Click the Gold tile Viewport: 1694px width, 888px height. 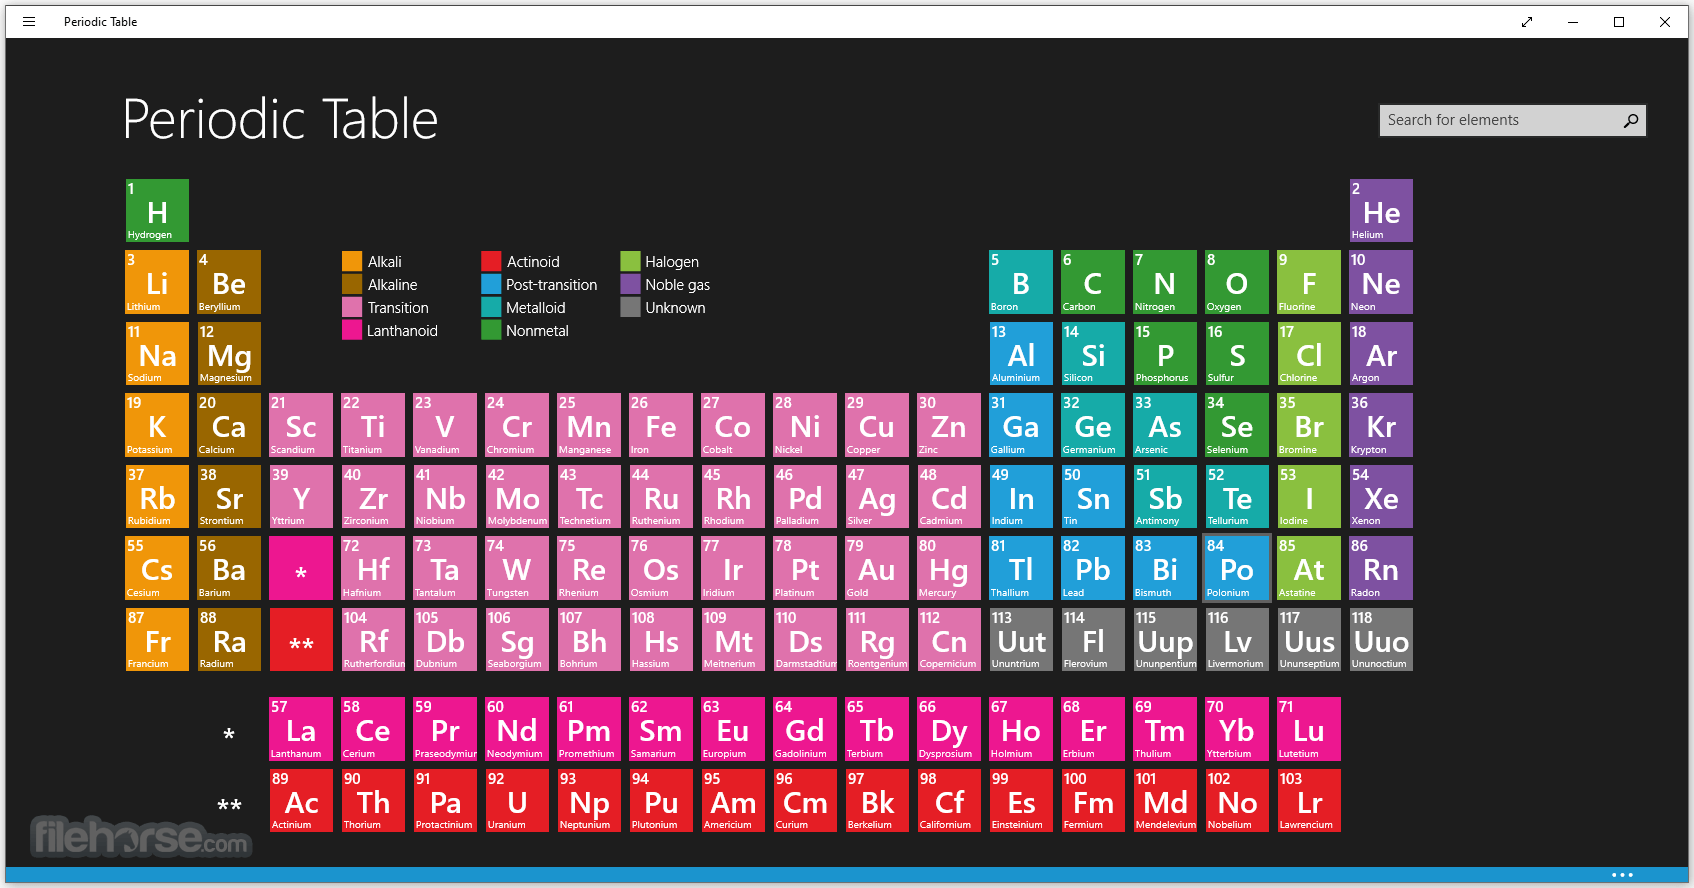(x=877, y=568)
